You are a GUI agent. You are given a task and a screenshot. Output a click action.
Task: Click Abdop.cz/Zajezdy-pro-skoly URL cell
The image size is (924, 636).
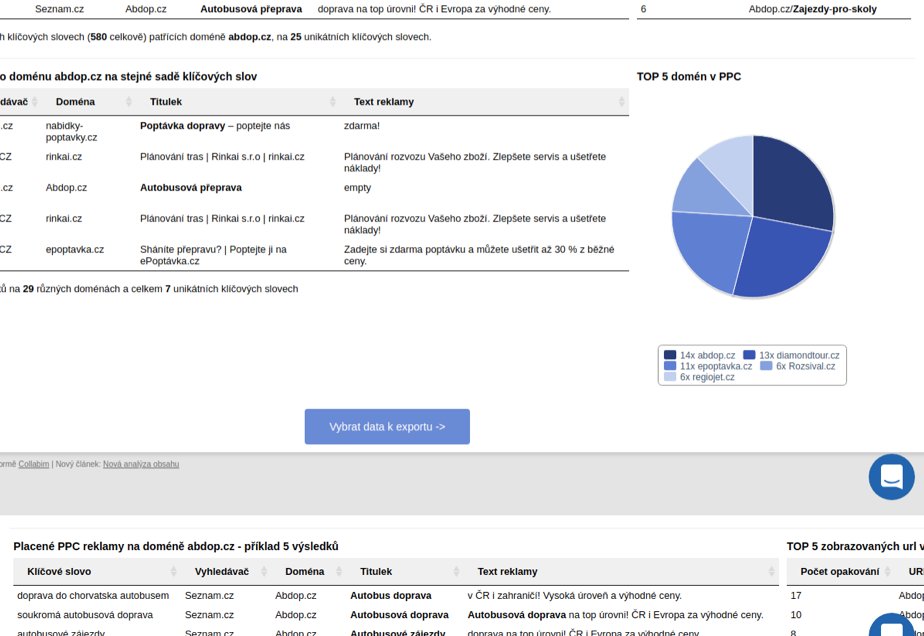click(813, 9)
